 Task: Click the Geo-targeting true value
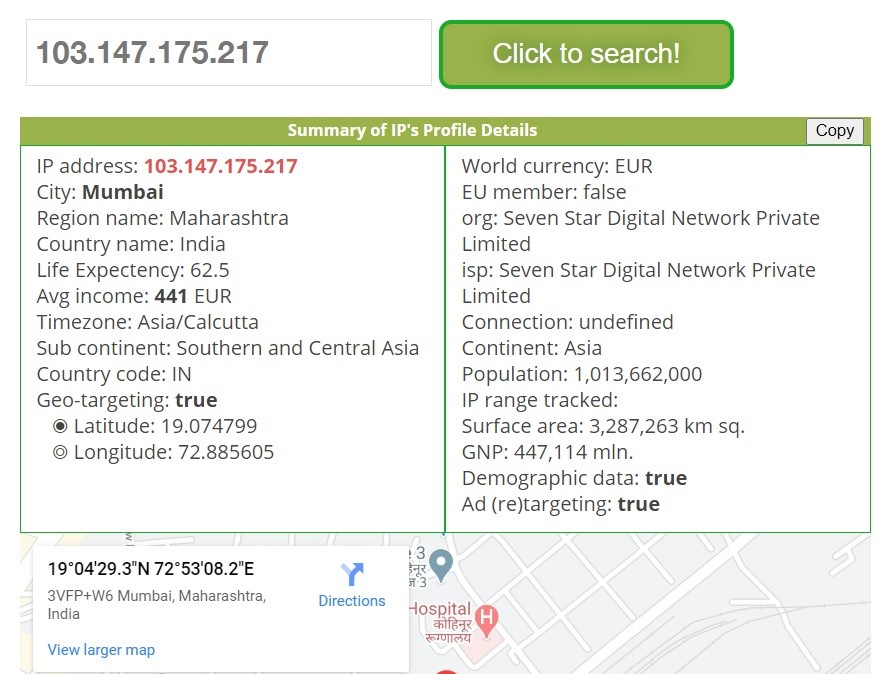click(x=196, y=400)
